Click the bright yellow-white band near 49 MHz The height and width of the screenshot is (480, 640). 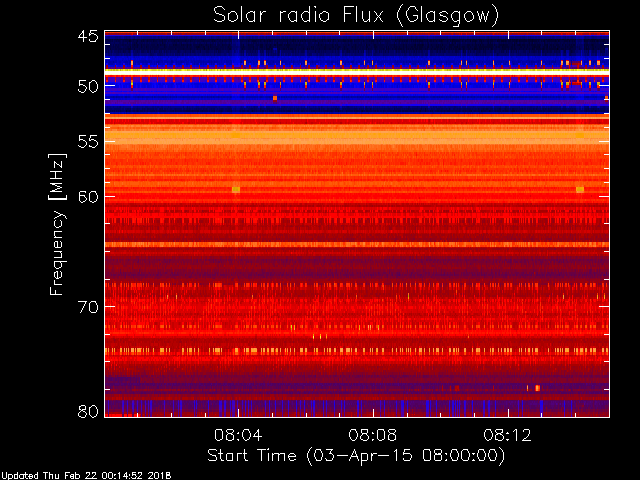coord(357,71)
